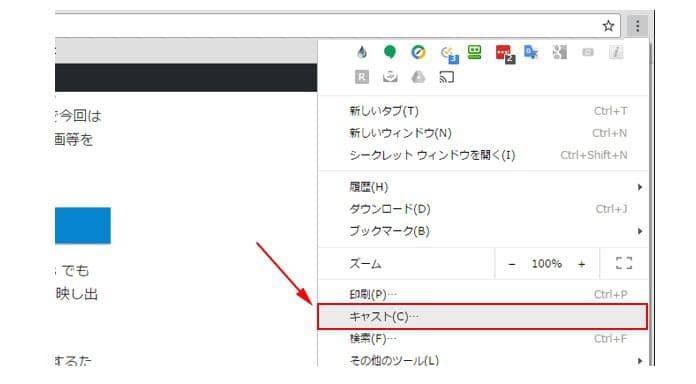Click the gray screen-capture rectangle extension icon
This screenshot has width=696, height=384.
pos(588,52)
